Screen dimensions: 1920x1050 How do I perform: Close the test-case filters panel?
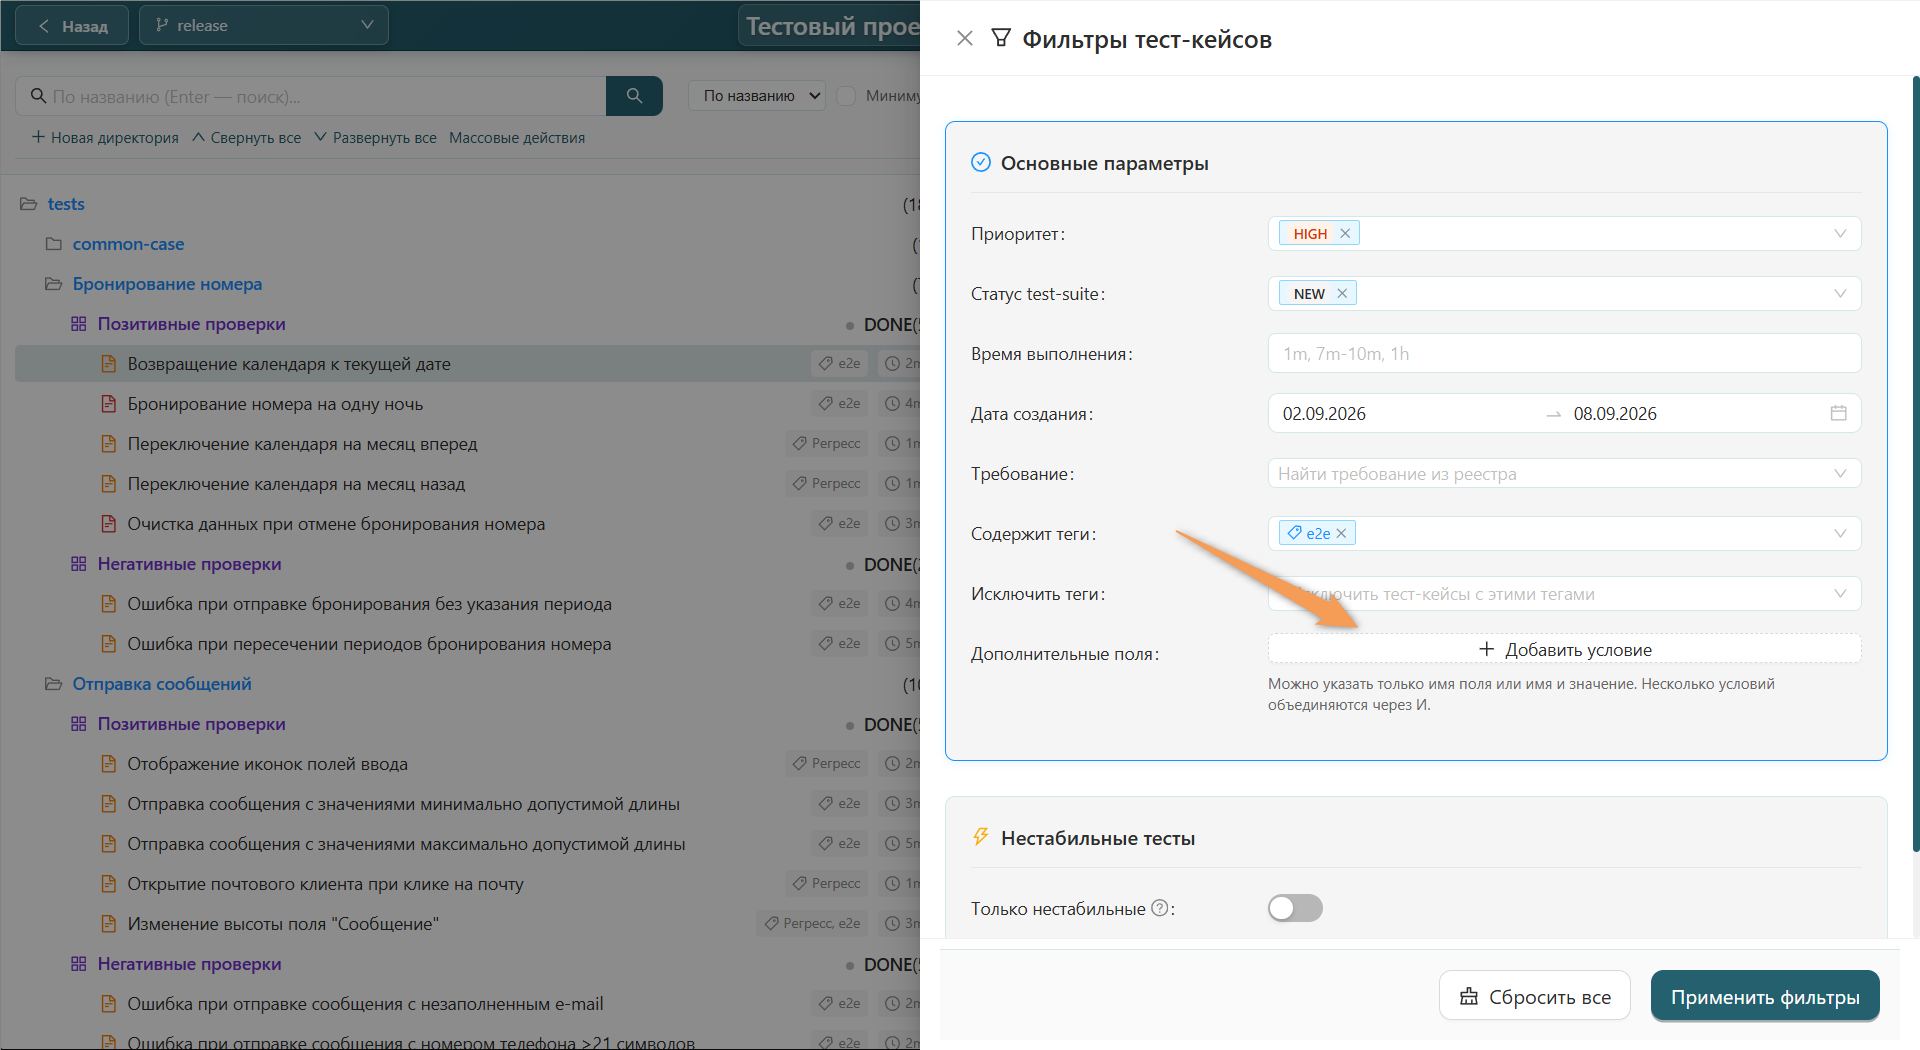[x=964, y=39]
